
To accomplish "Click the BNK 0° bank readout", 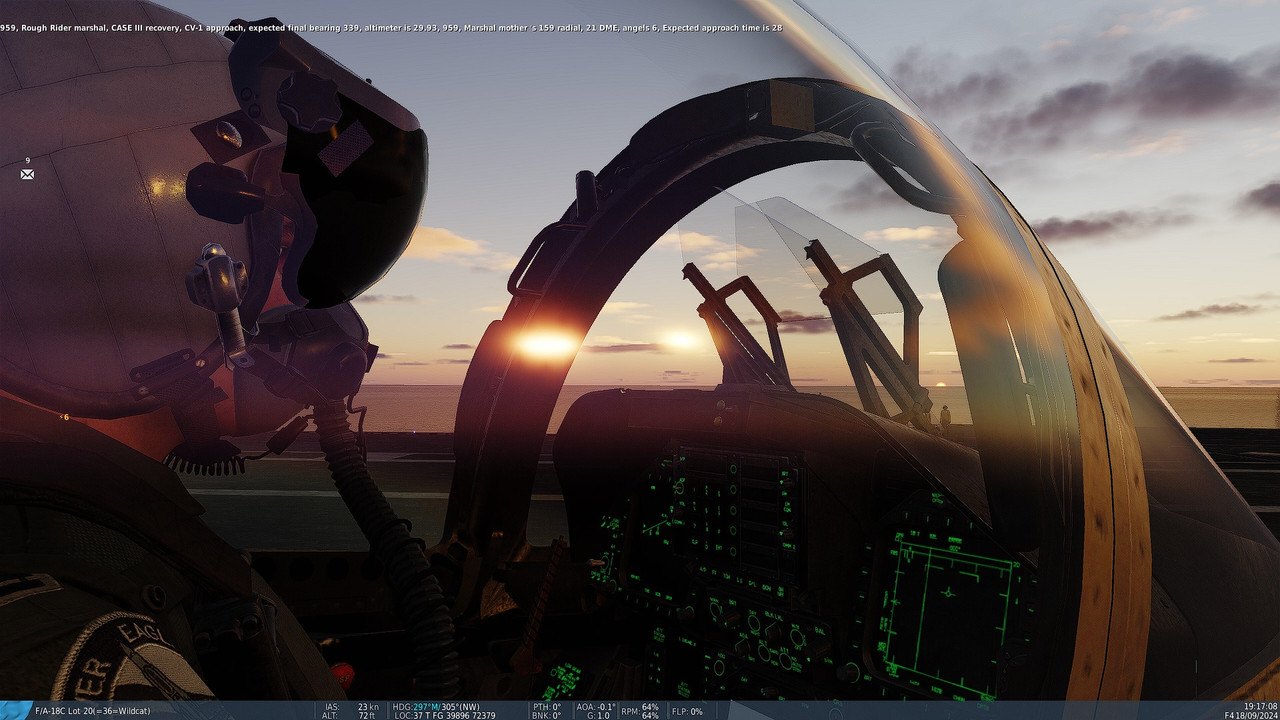I will [x=546, y=715].
